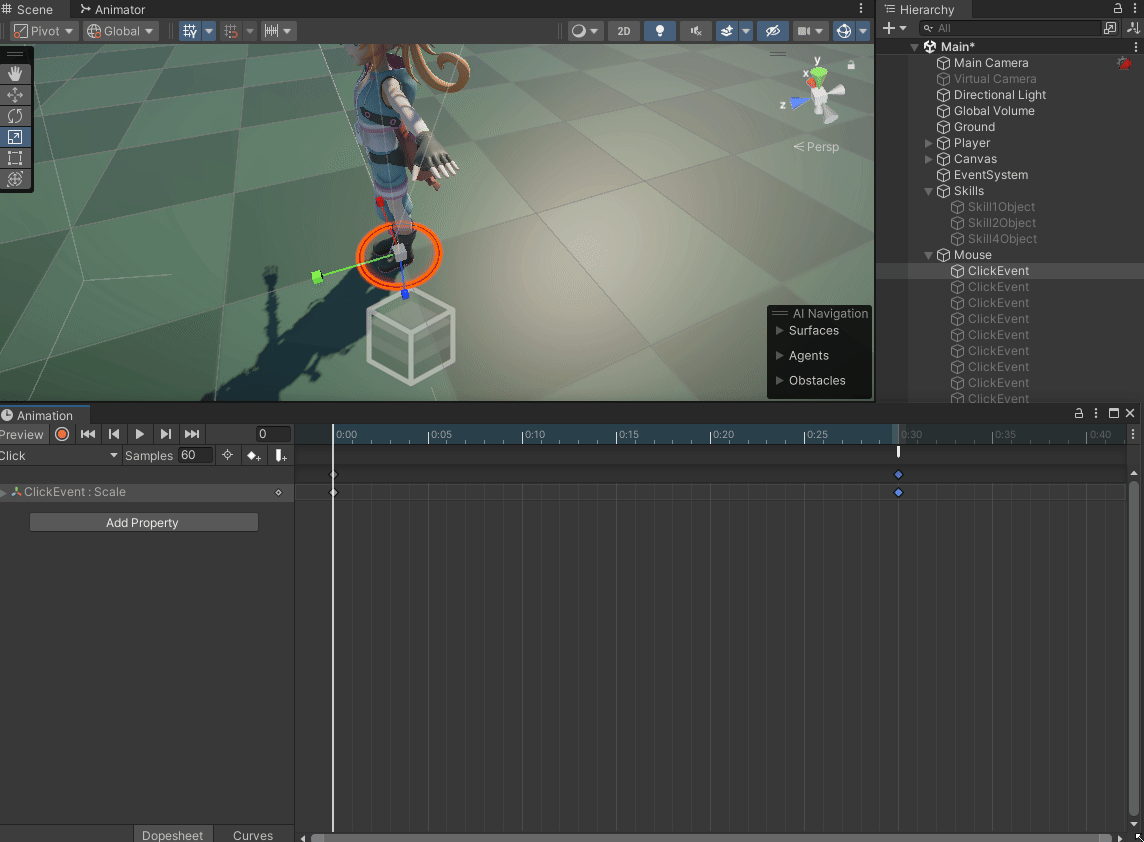Toggle hidden objects scene visibility eye

(773, 31)
